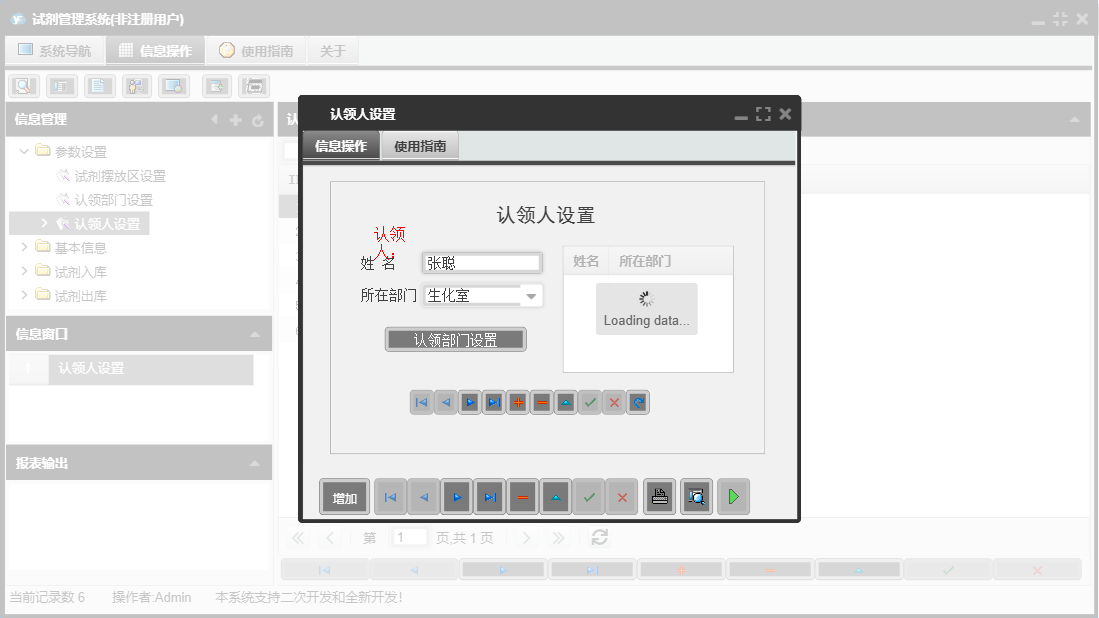This screenshot has width=1099, height=618.
Task: Collapse the 参数设置 folder
Action: (23, 151)
